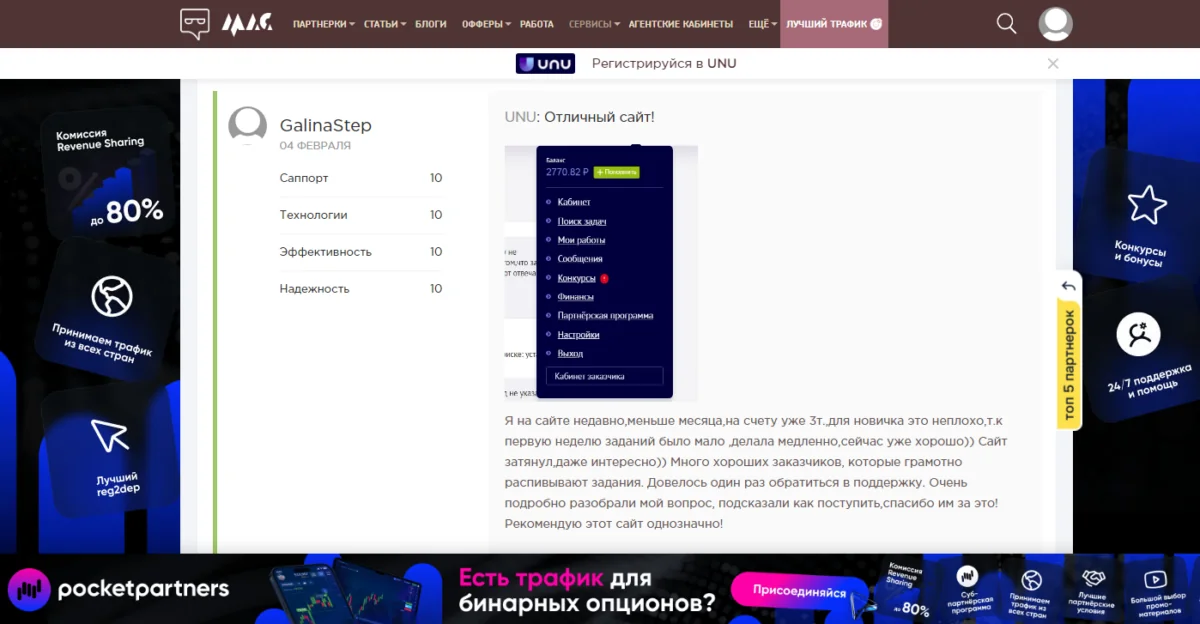Click the UNU link in review title
1200x624 pixels.
point(520,117)
